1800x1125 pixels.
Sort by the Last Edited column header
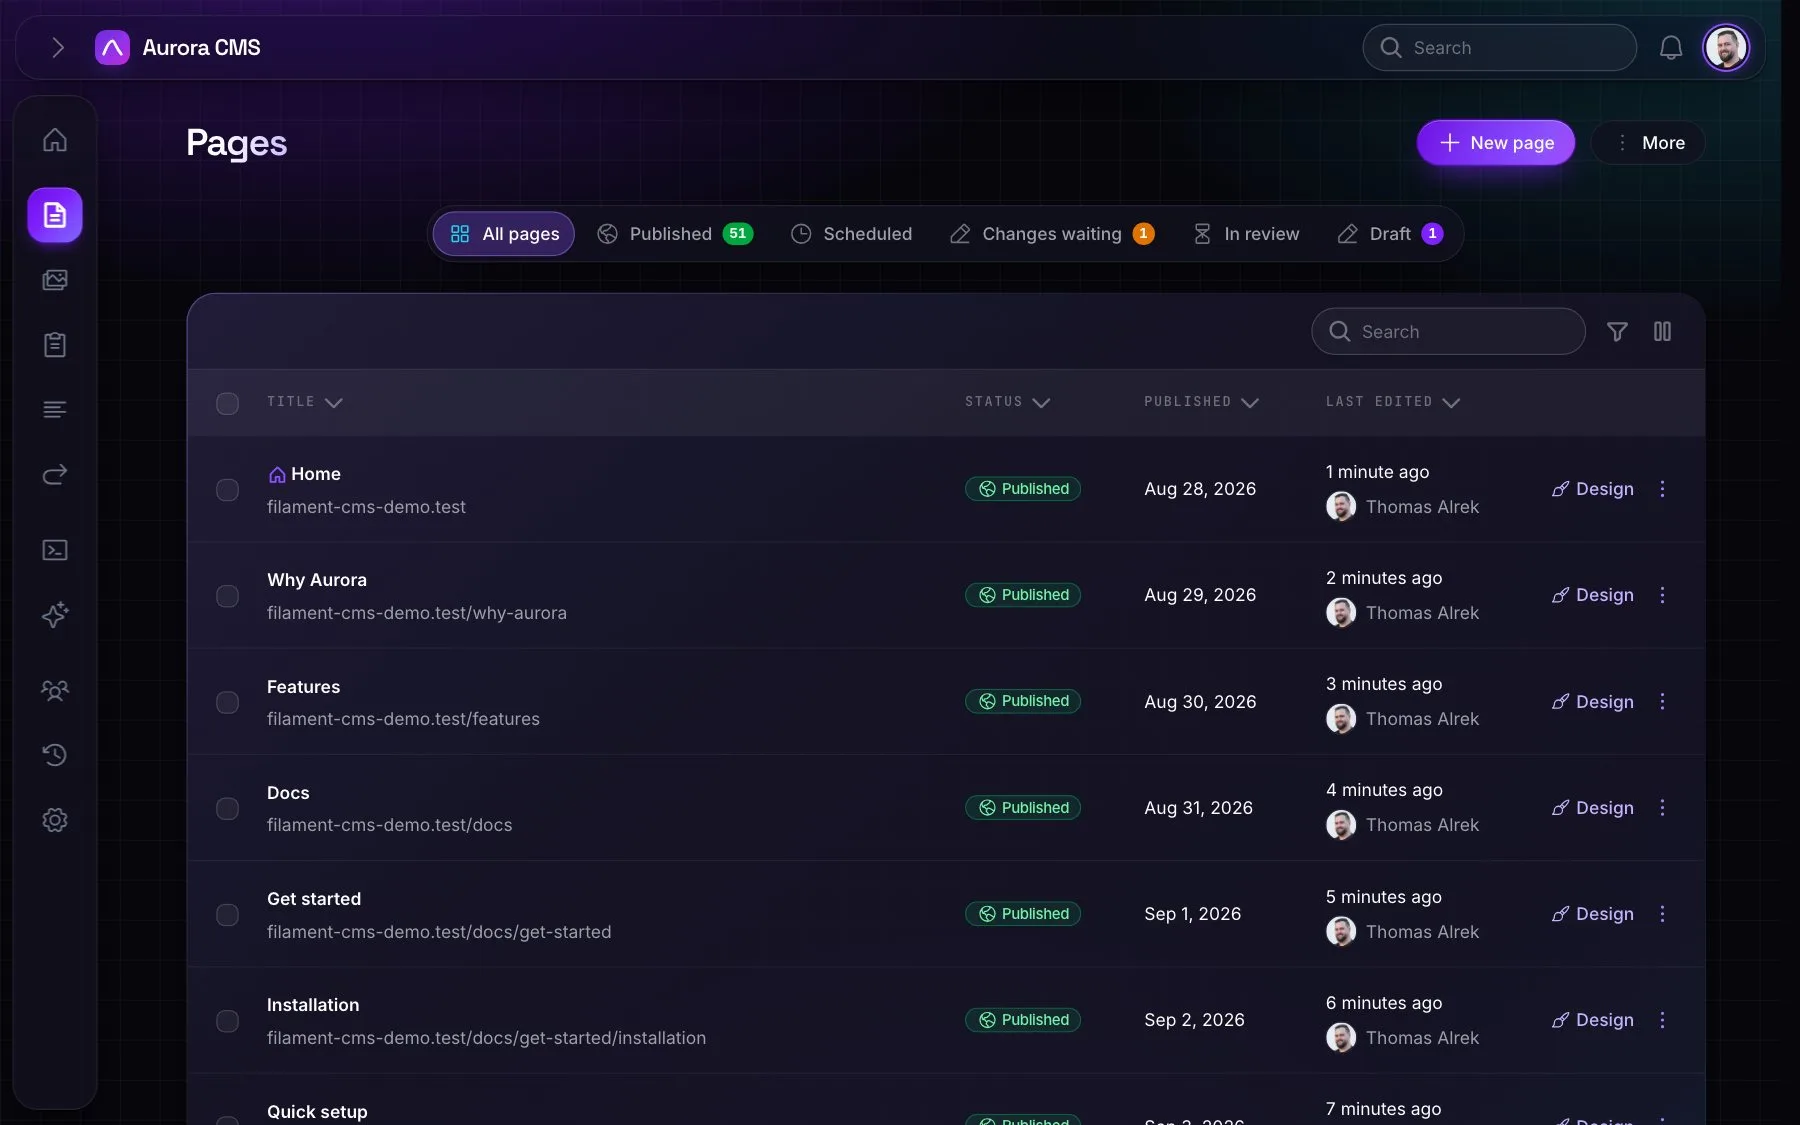(1393, 402)
